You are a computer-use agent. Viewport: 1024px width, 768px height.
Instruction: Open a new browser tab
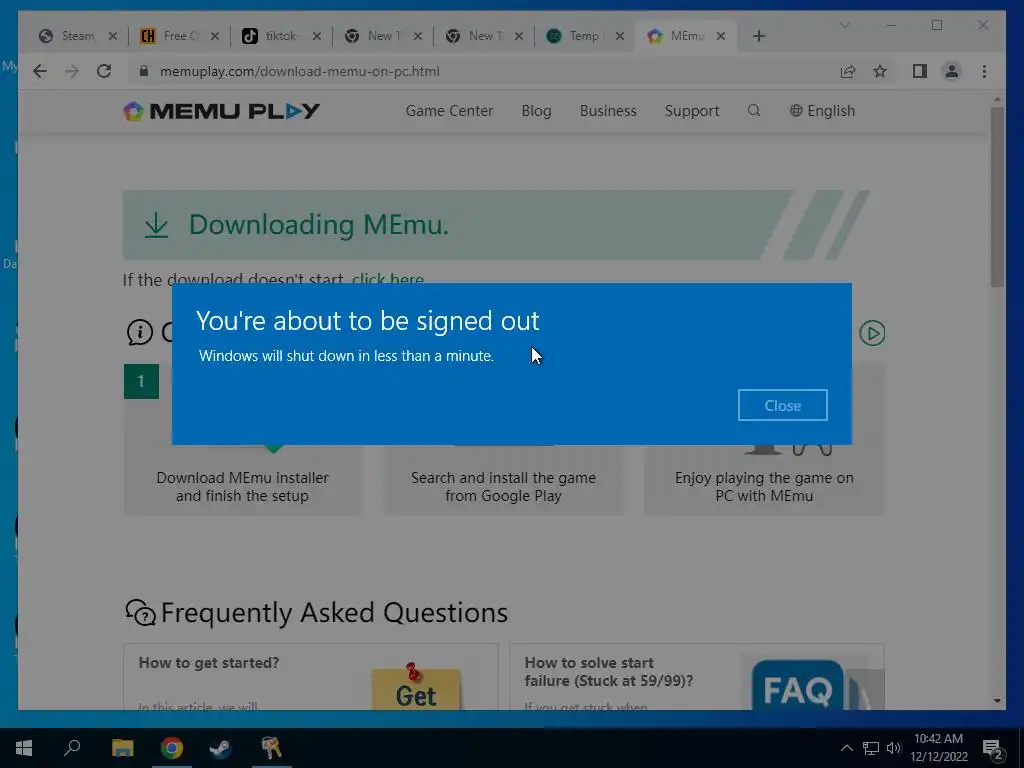click(758, 36)
